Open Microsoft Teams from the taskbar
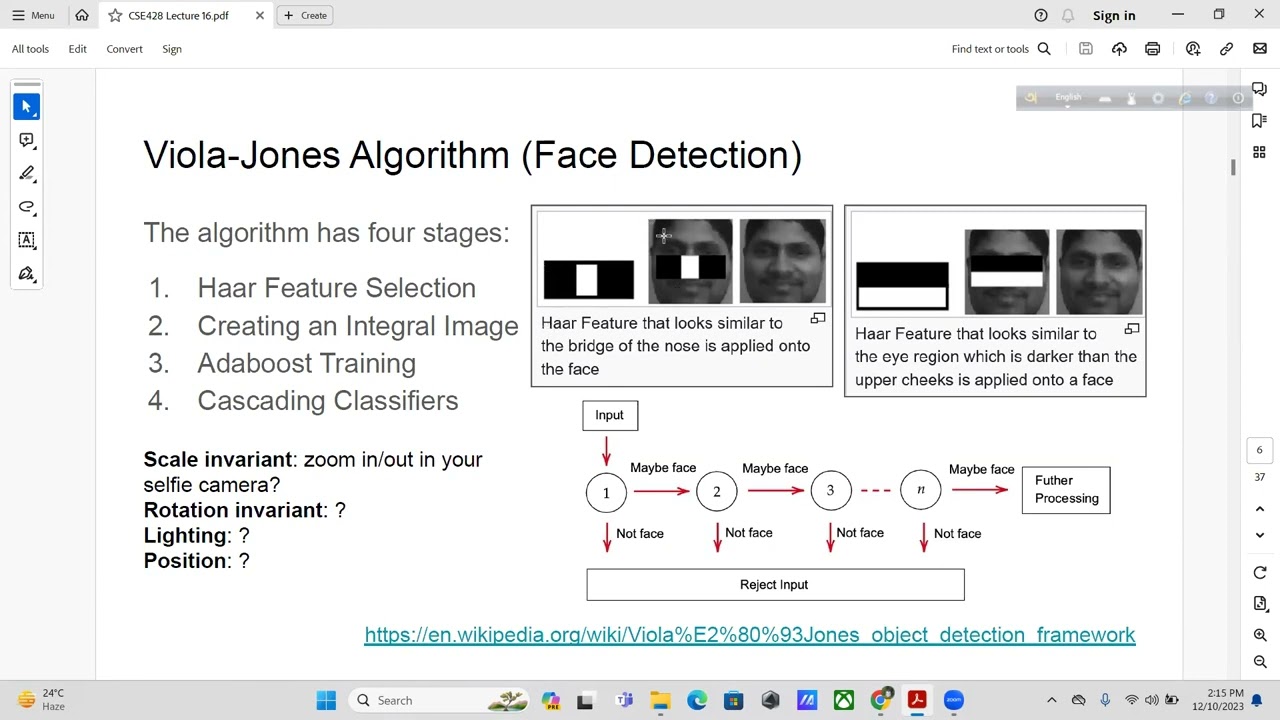 click(624, 700)
